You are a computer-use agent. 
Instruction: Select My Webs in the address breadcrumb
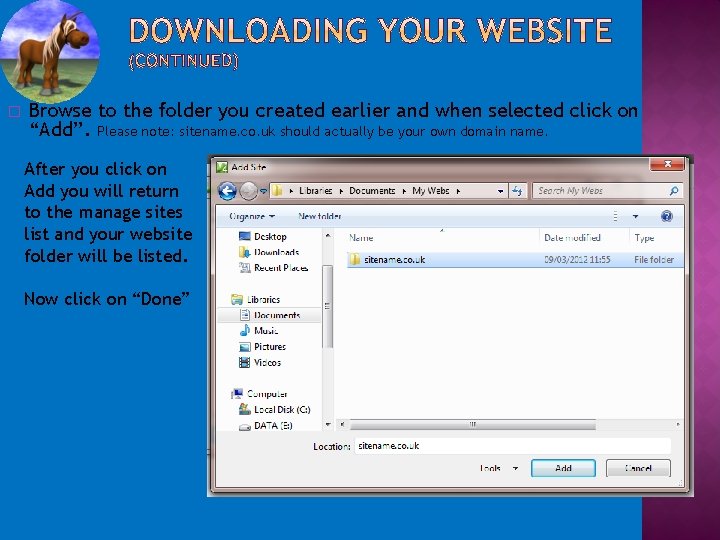(430, 191)
